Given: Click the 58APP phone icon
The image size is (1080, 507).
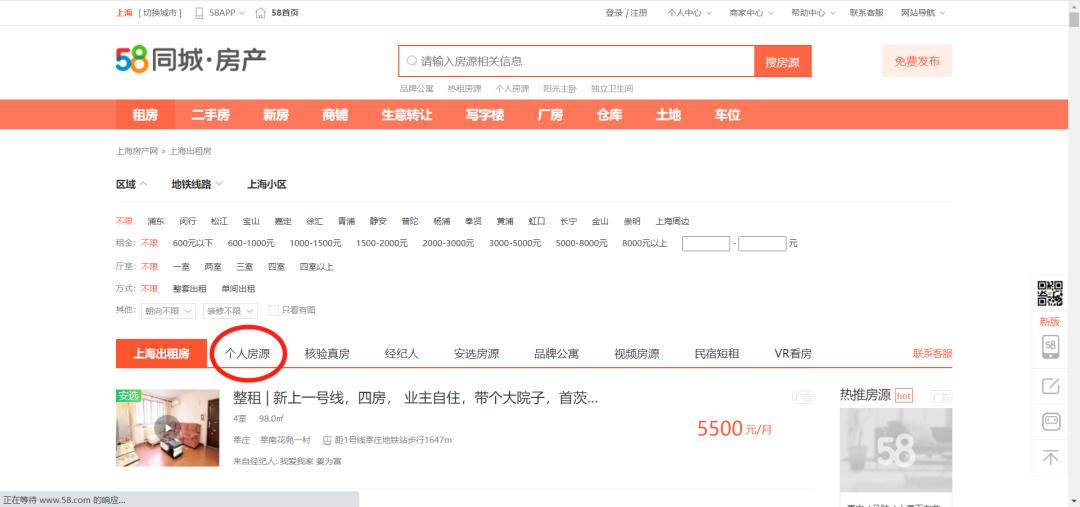Looking at the screenshot, I should tap(199, 13).
